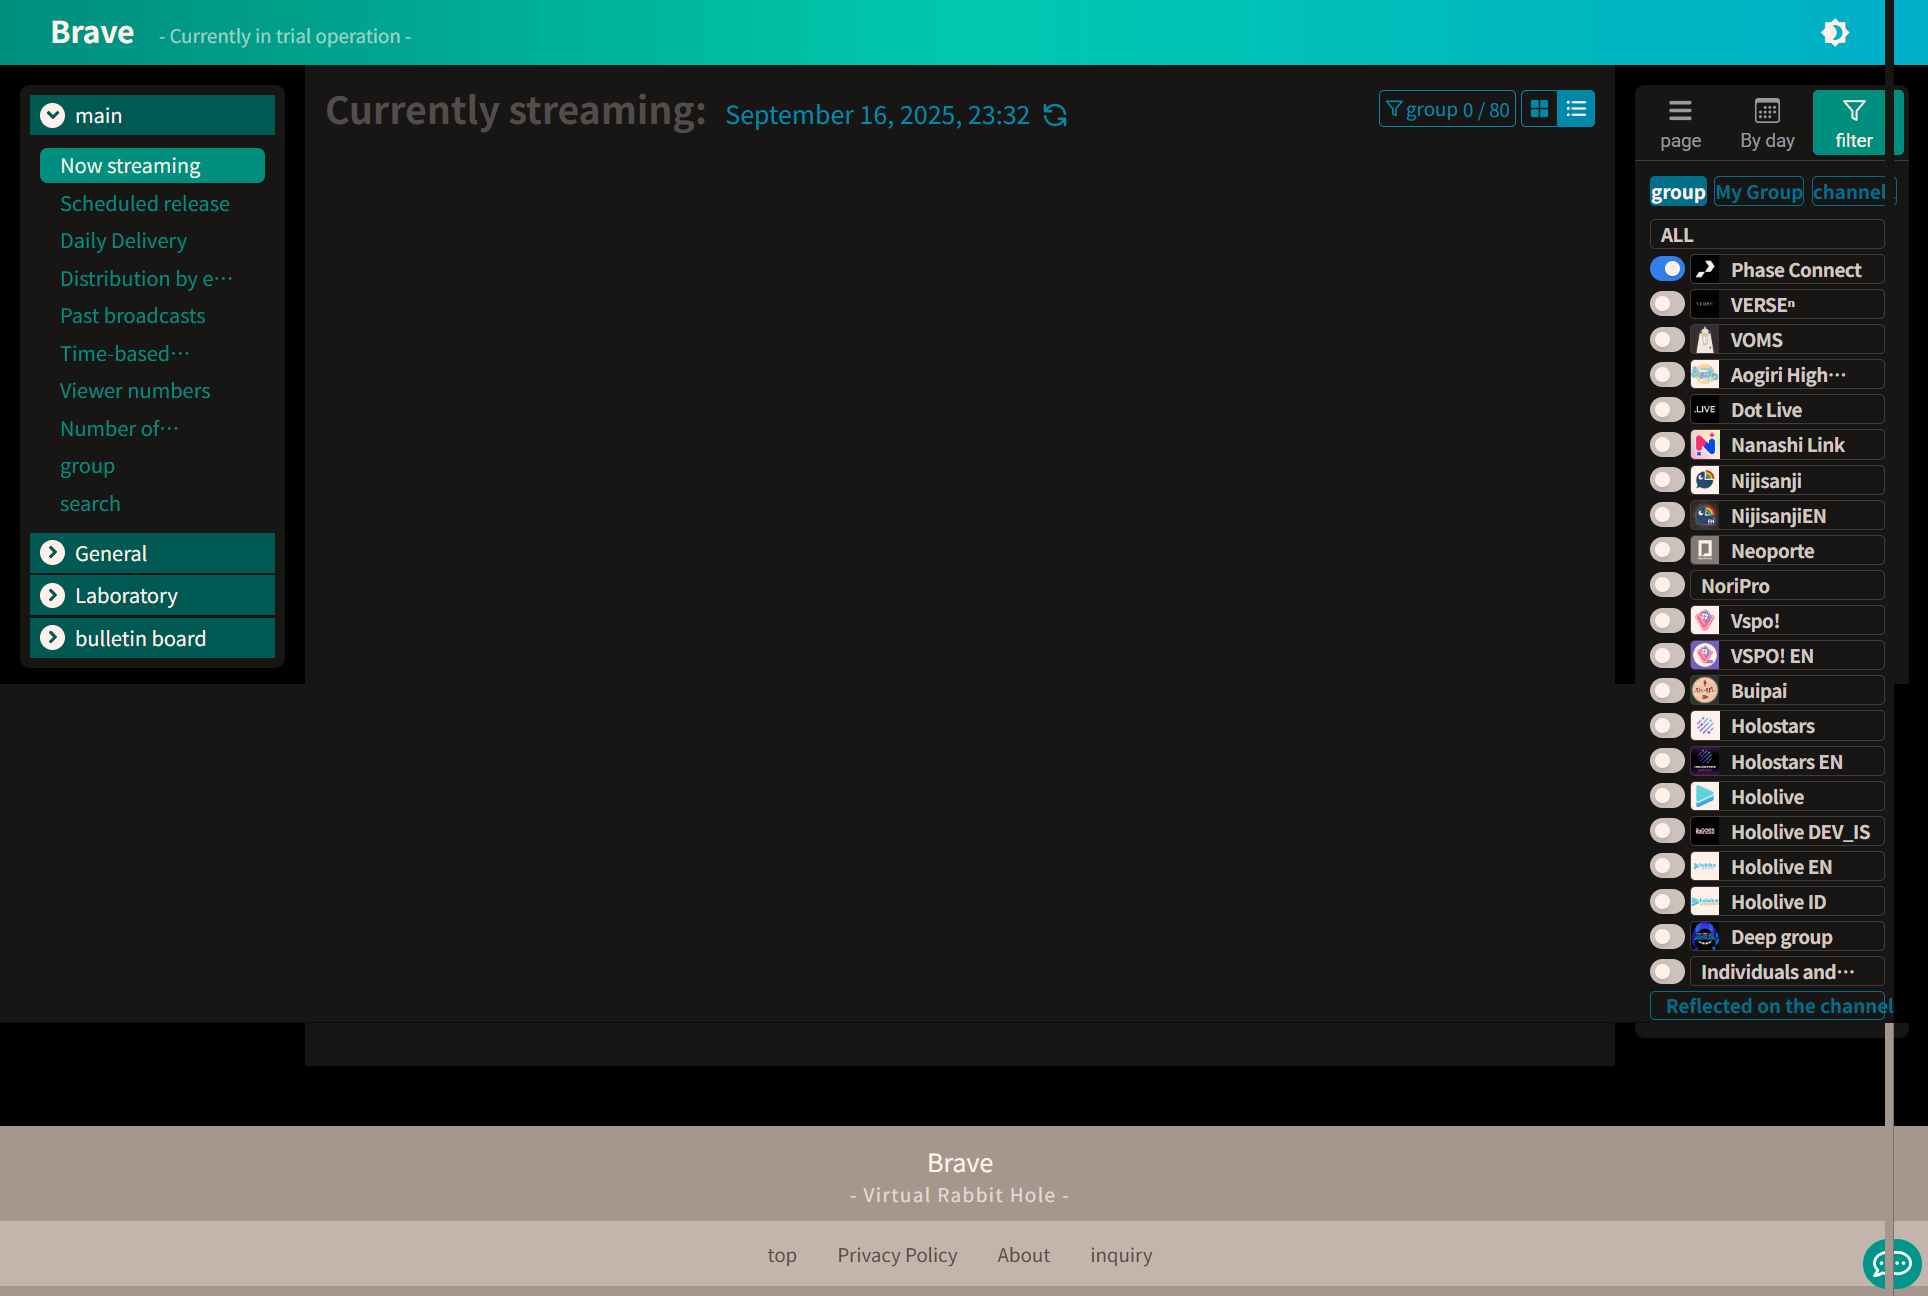Enable the Hololive group toggle
Viewport: 1928px width, 1296px height.
click(x=1667, y=796)
